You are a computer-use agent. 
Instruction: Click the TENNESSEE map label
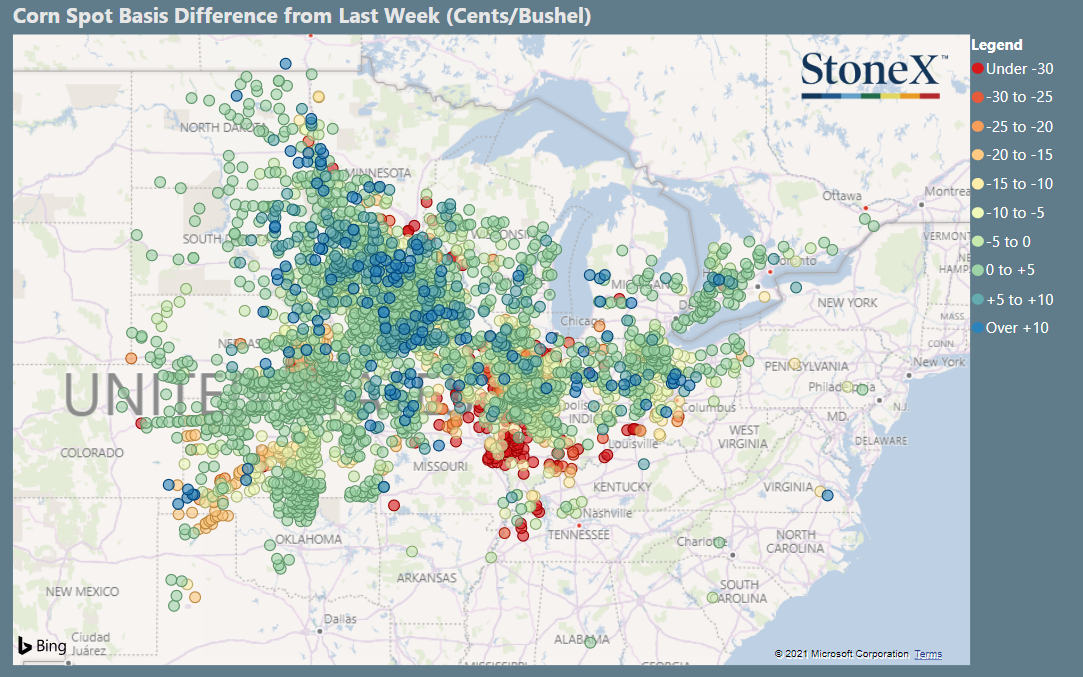pos(579,535)
